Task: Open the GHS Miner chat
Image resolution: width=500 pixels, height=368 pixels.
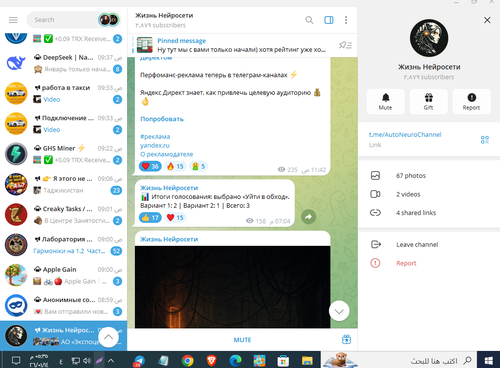Action: 63,154
